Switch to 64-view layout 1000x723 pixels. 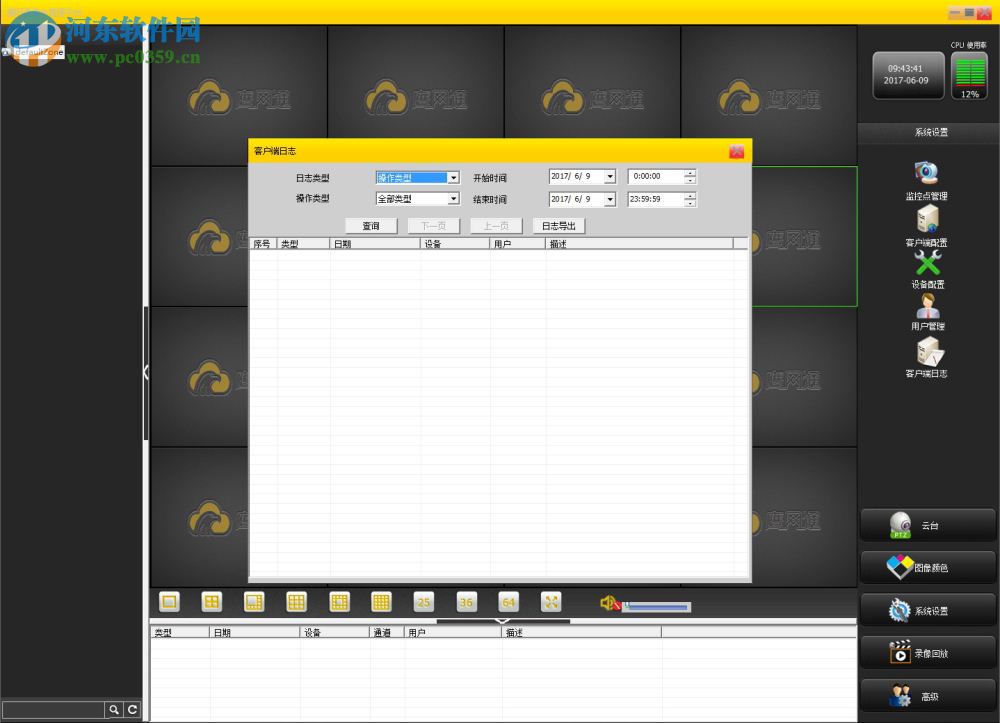click(x=508, y=602)
